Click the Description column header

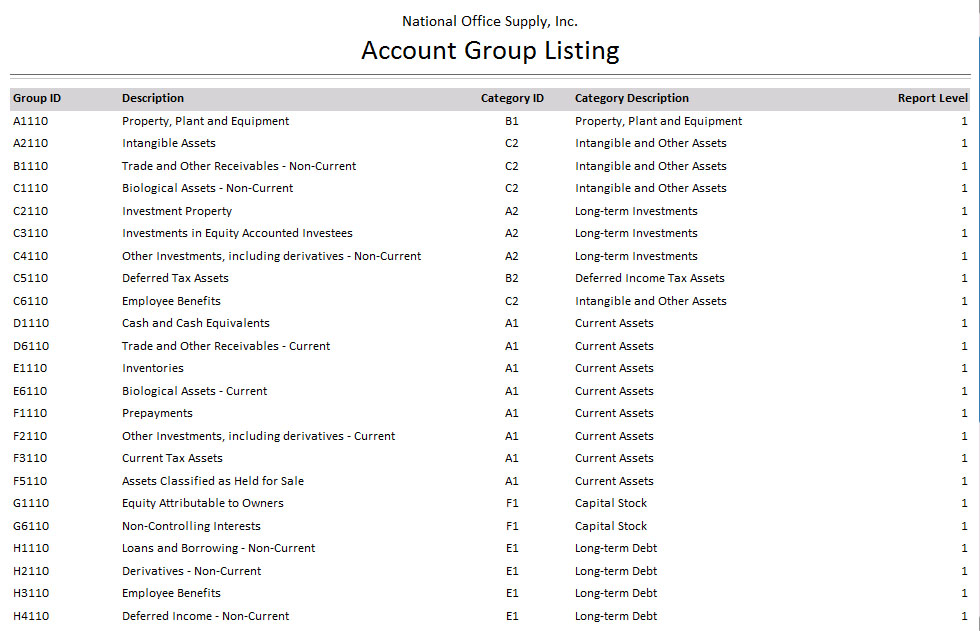tap(153, 98)
